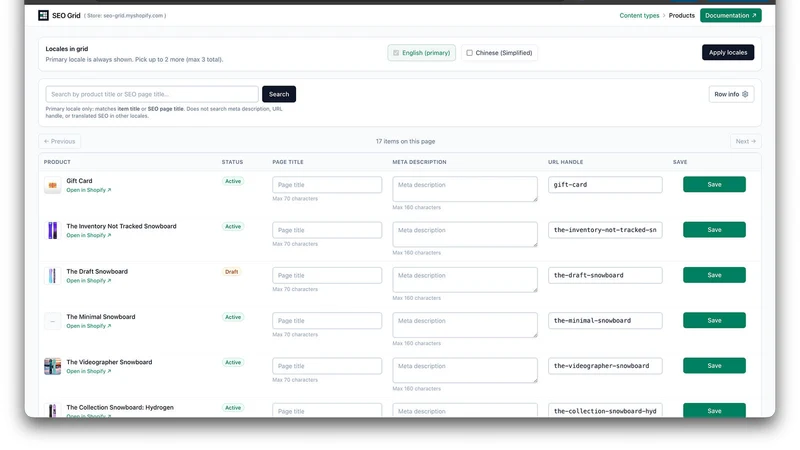Click The Minimal Snowboard page title field

(x=327, y=321)
